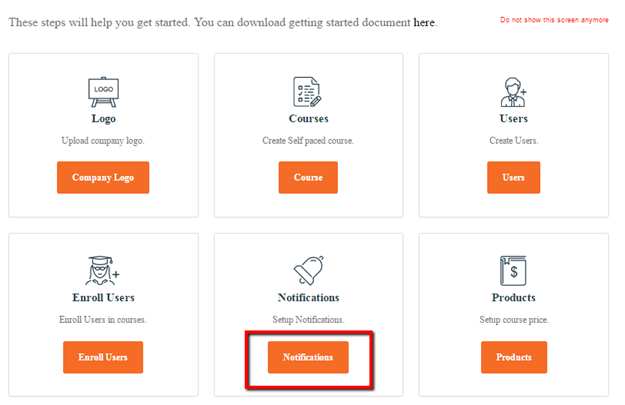Screen dimensions: 625x405
Task: Click the Users add-person icon
Action: 513,92
